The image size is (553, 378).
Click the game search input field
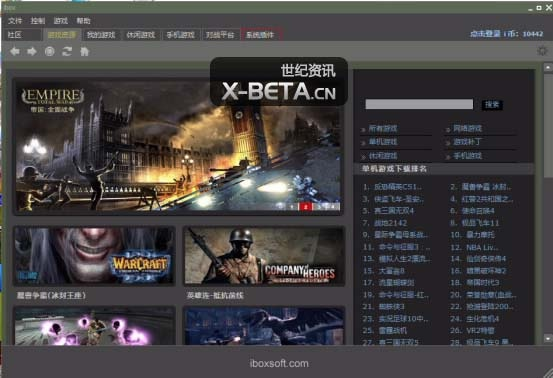tap(419, 104)
